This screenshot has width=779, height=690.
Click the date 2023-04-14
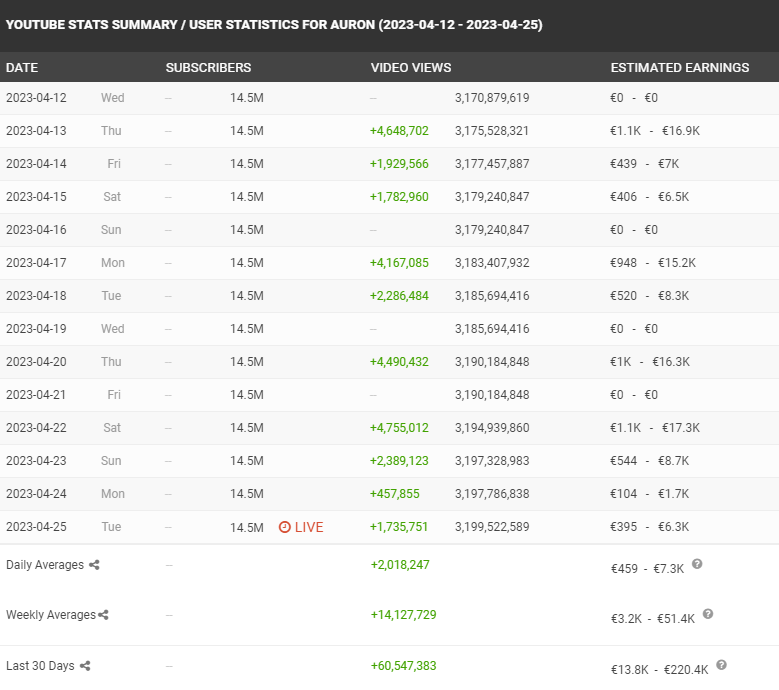36,164
